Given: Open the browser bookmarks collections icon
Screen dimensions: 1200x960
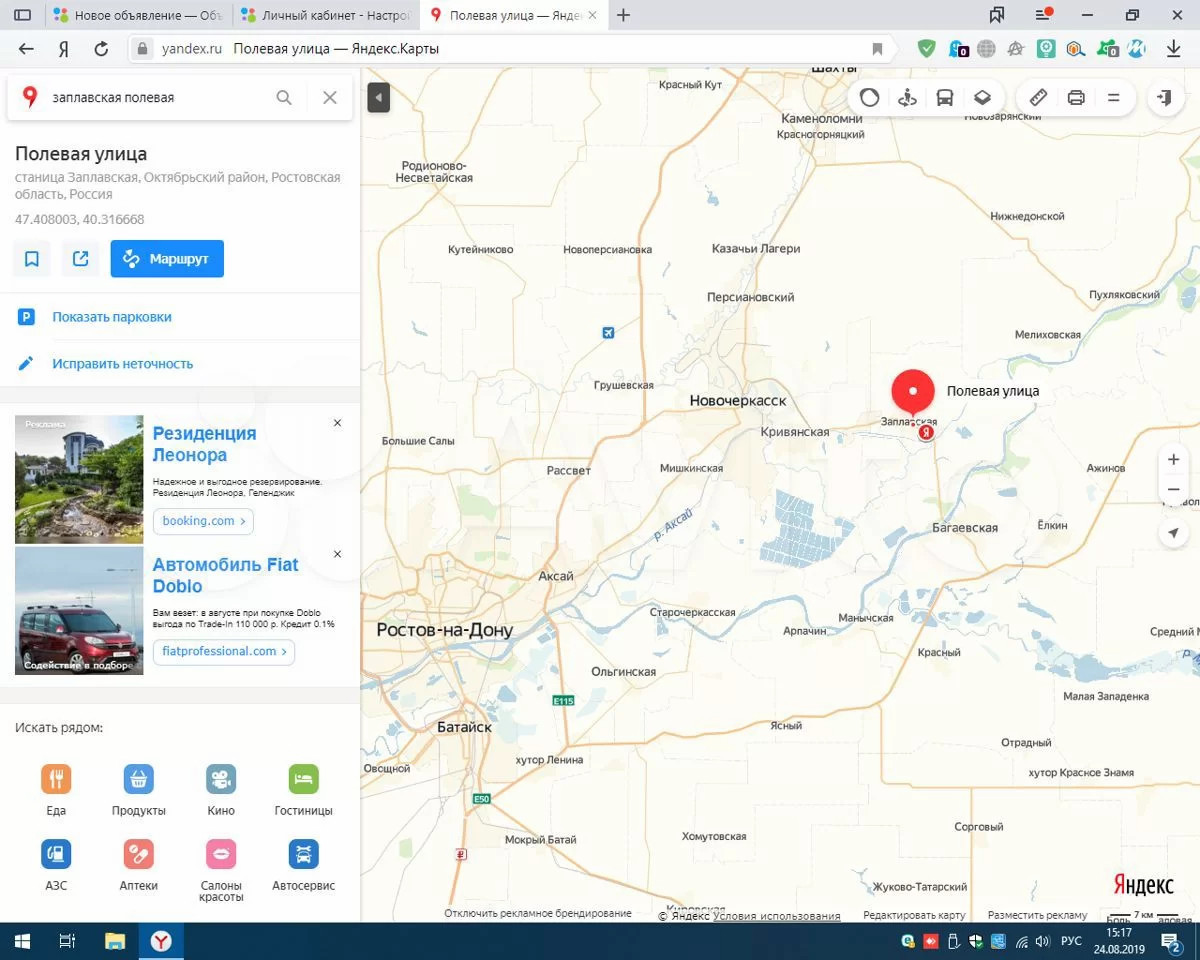Looking at the screenshot, I should point(997,15).
